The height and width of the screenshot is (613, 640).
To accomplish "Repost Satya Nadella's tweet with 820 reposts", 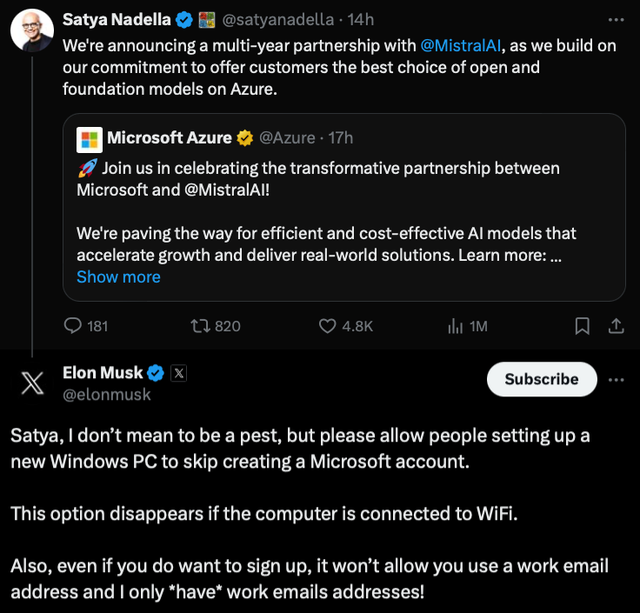I will coord(216,326).
